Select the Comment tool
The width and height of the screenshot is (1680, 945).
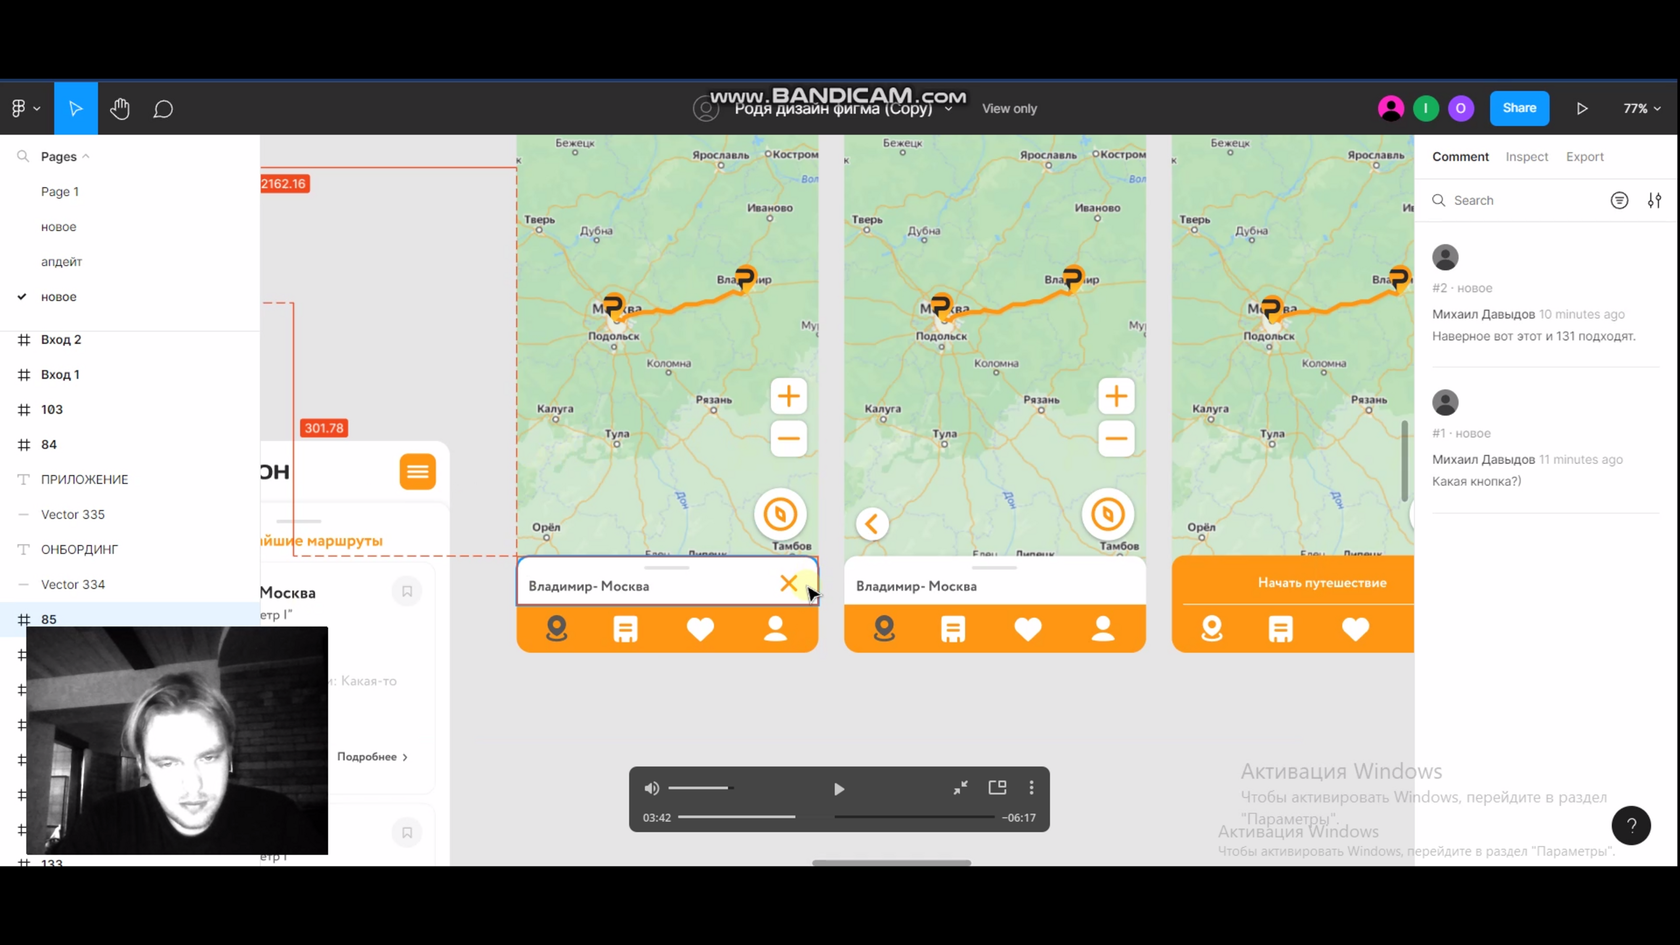coord(163,108)
